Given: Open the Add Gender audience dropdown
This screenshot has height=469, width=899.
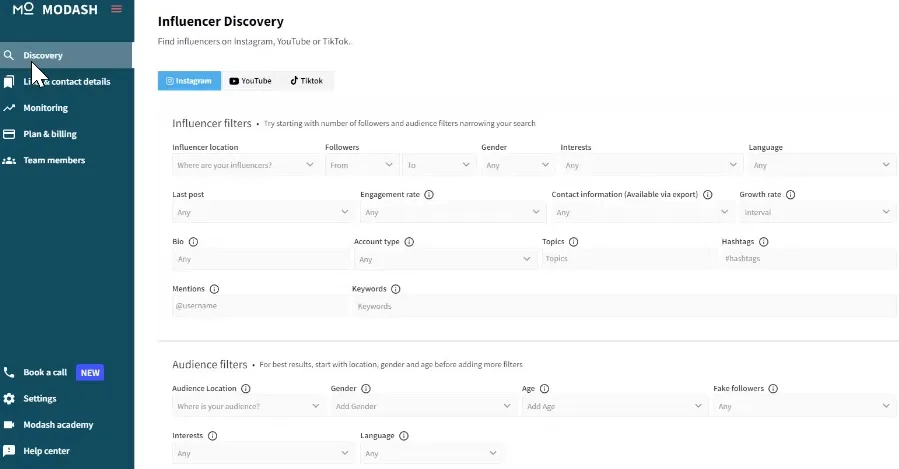Looking at the screenshot, I should [424, 406].
